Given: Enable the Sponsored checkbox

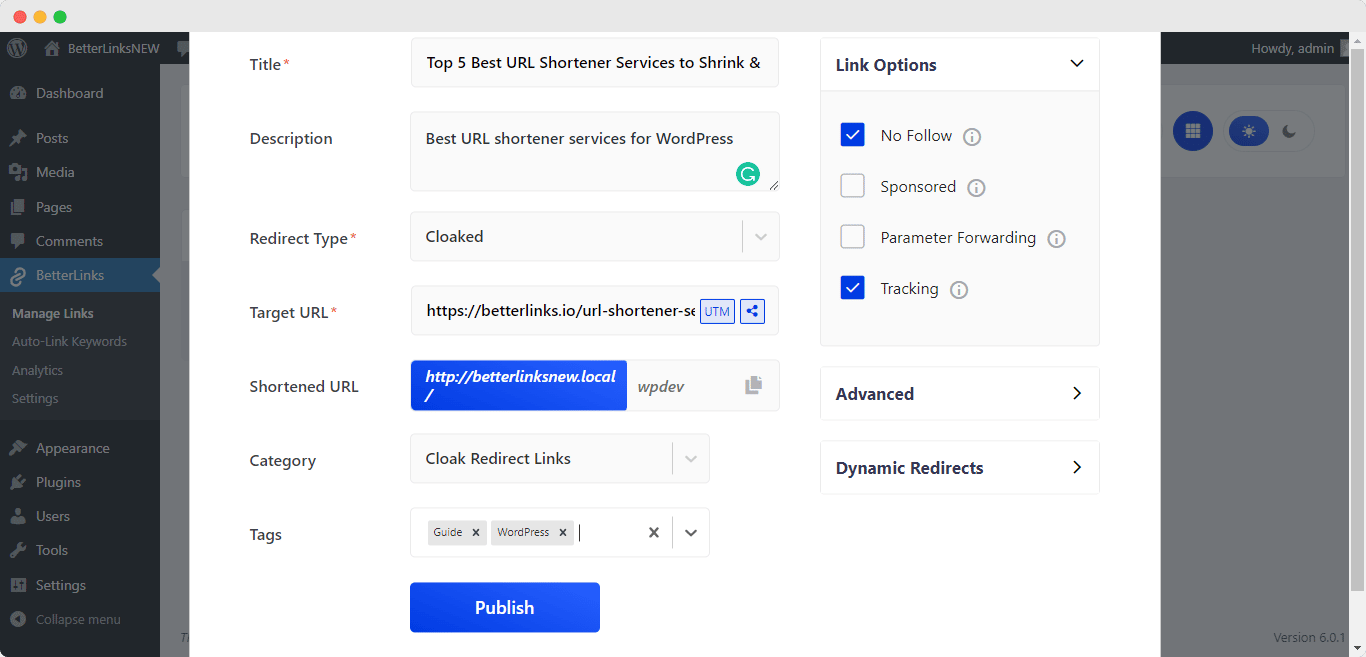Looking at the screenshot, I should point(852,186).
